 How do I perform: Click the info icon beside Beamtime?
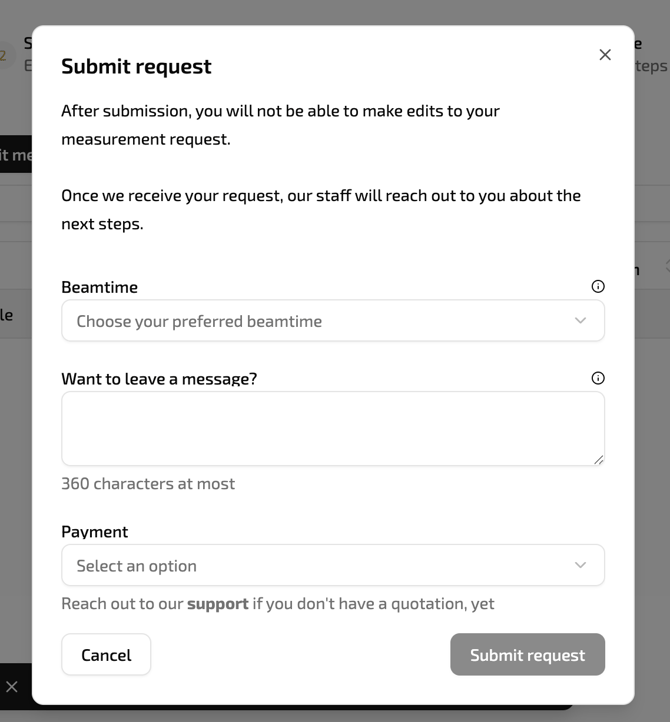pos(598,286)
